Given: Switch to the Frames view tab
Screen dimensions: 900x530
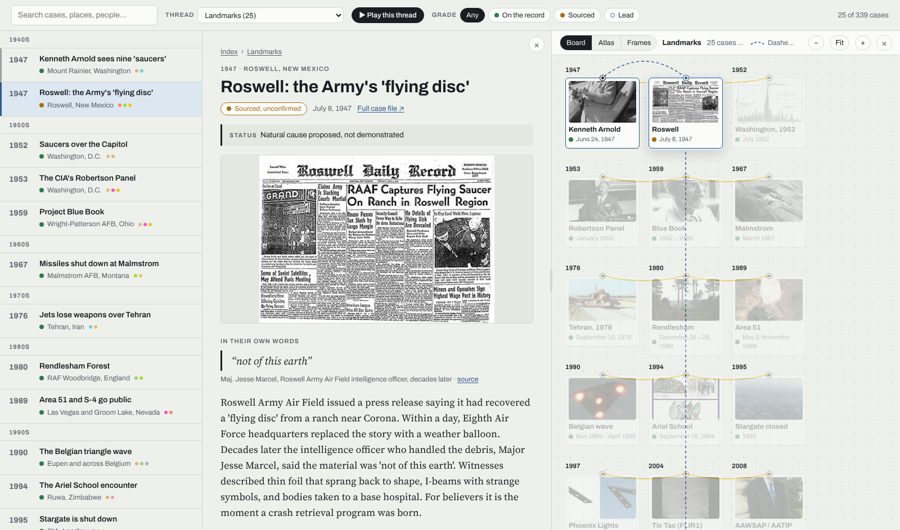Looking at the screenshot, I should coord(638,43).
